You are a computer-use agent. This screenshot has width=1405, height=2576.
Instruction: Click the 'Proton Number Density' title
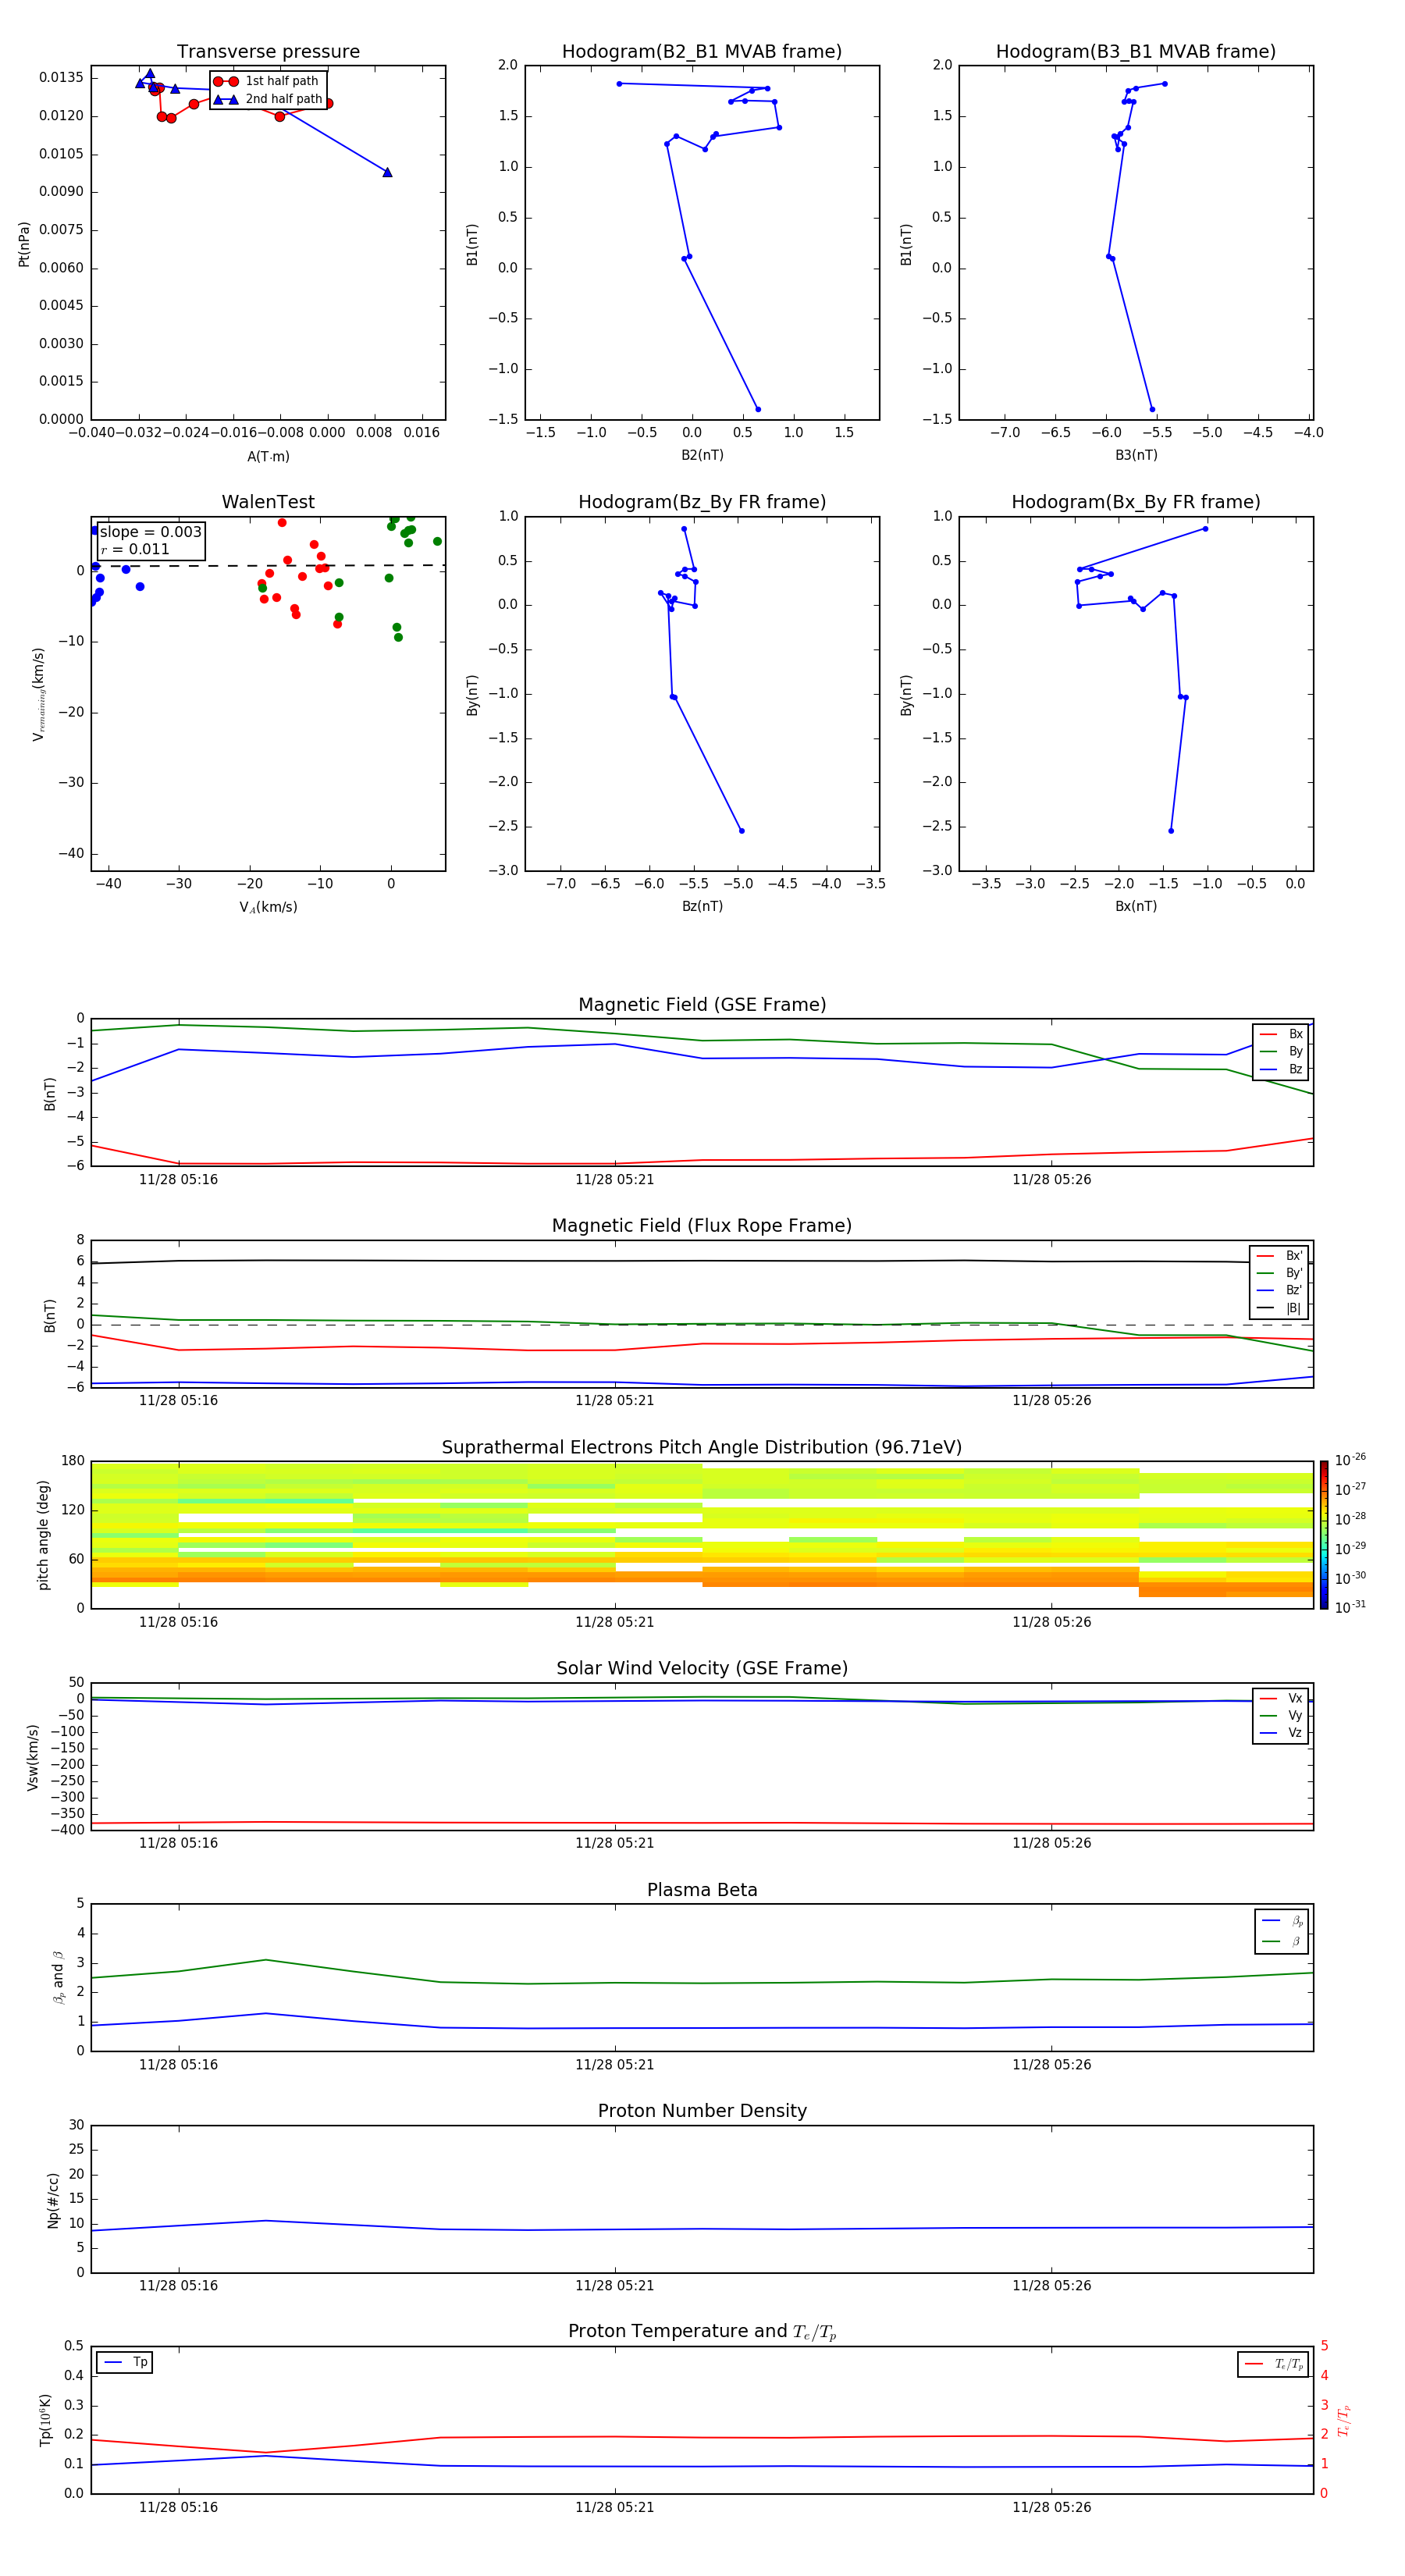tap(702, 2111)
